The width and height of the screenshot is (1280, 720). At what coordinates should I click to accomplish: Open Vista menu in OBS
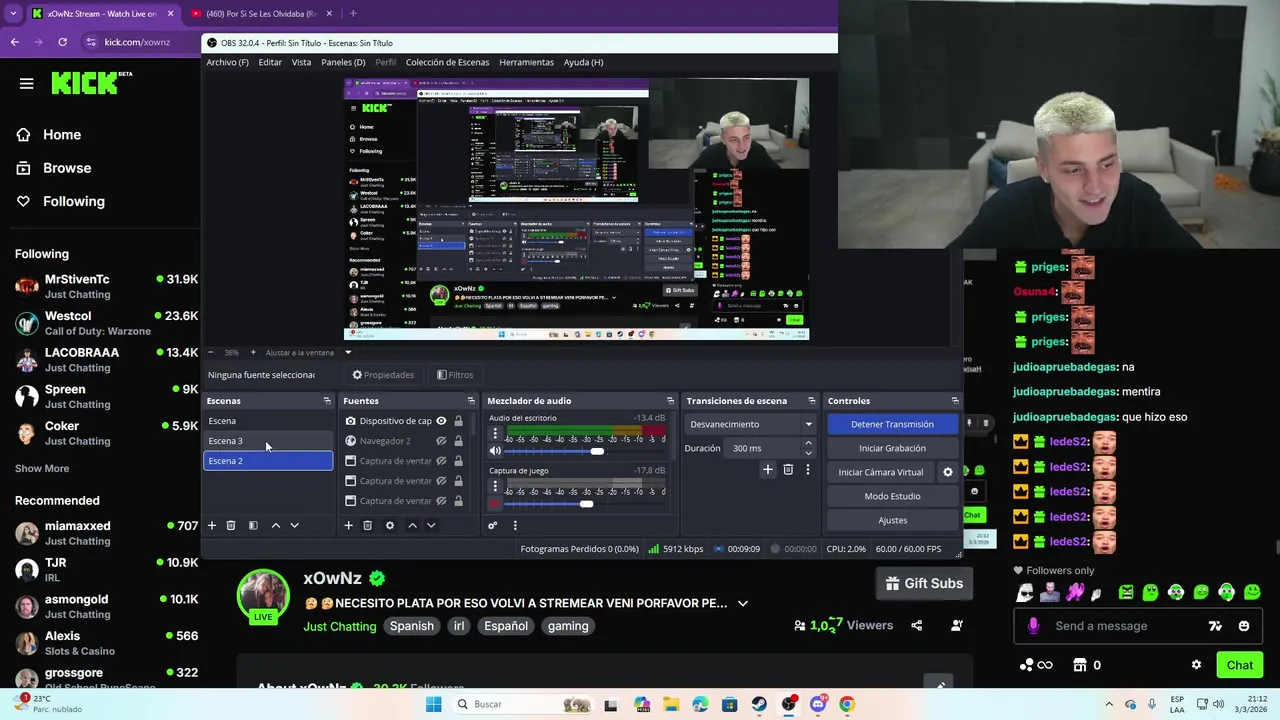[301, 62]
